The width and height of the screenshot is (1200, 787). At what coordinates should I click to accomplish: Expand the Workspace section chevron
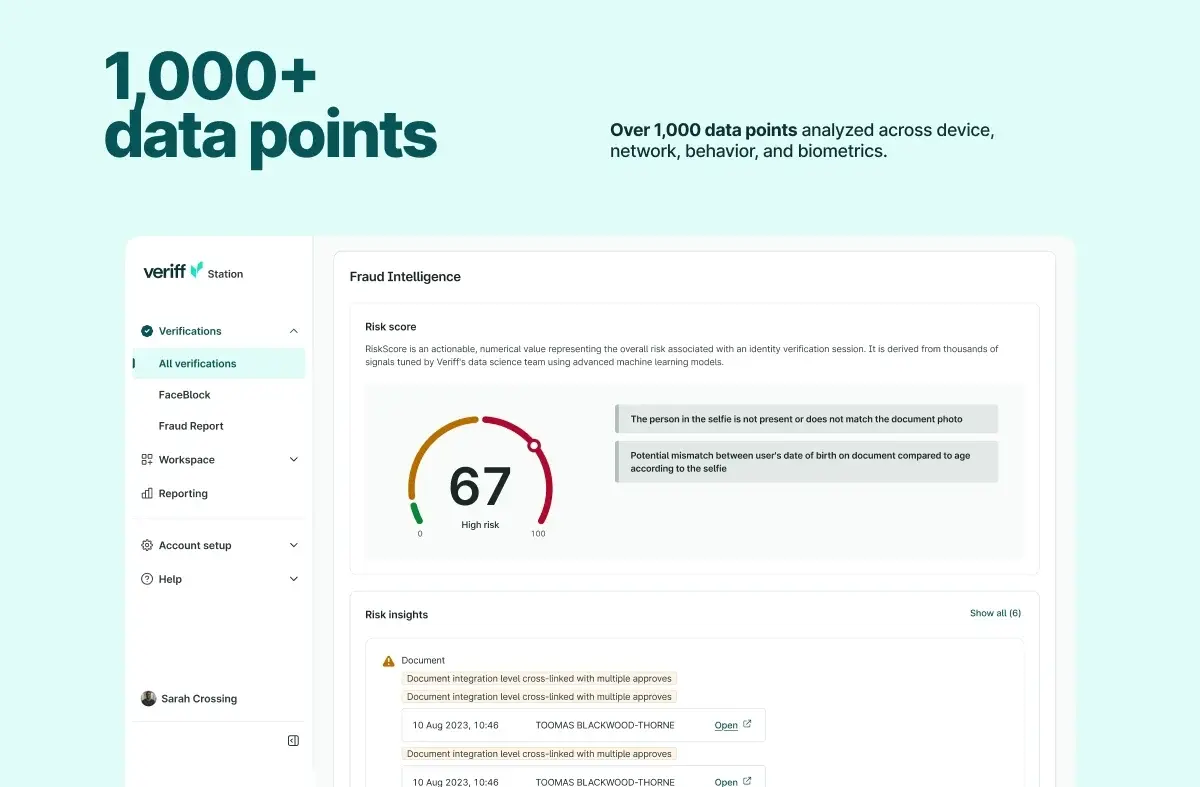(x=293, y=460)
